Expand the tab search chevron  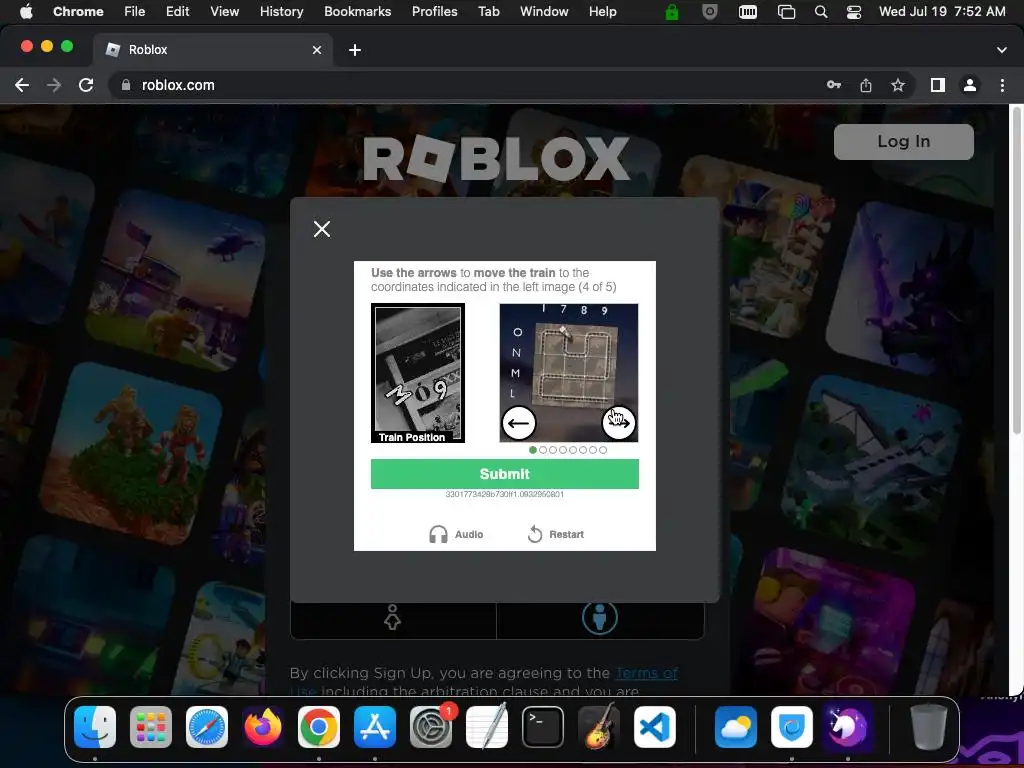[x=1002, y=50]
